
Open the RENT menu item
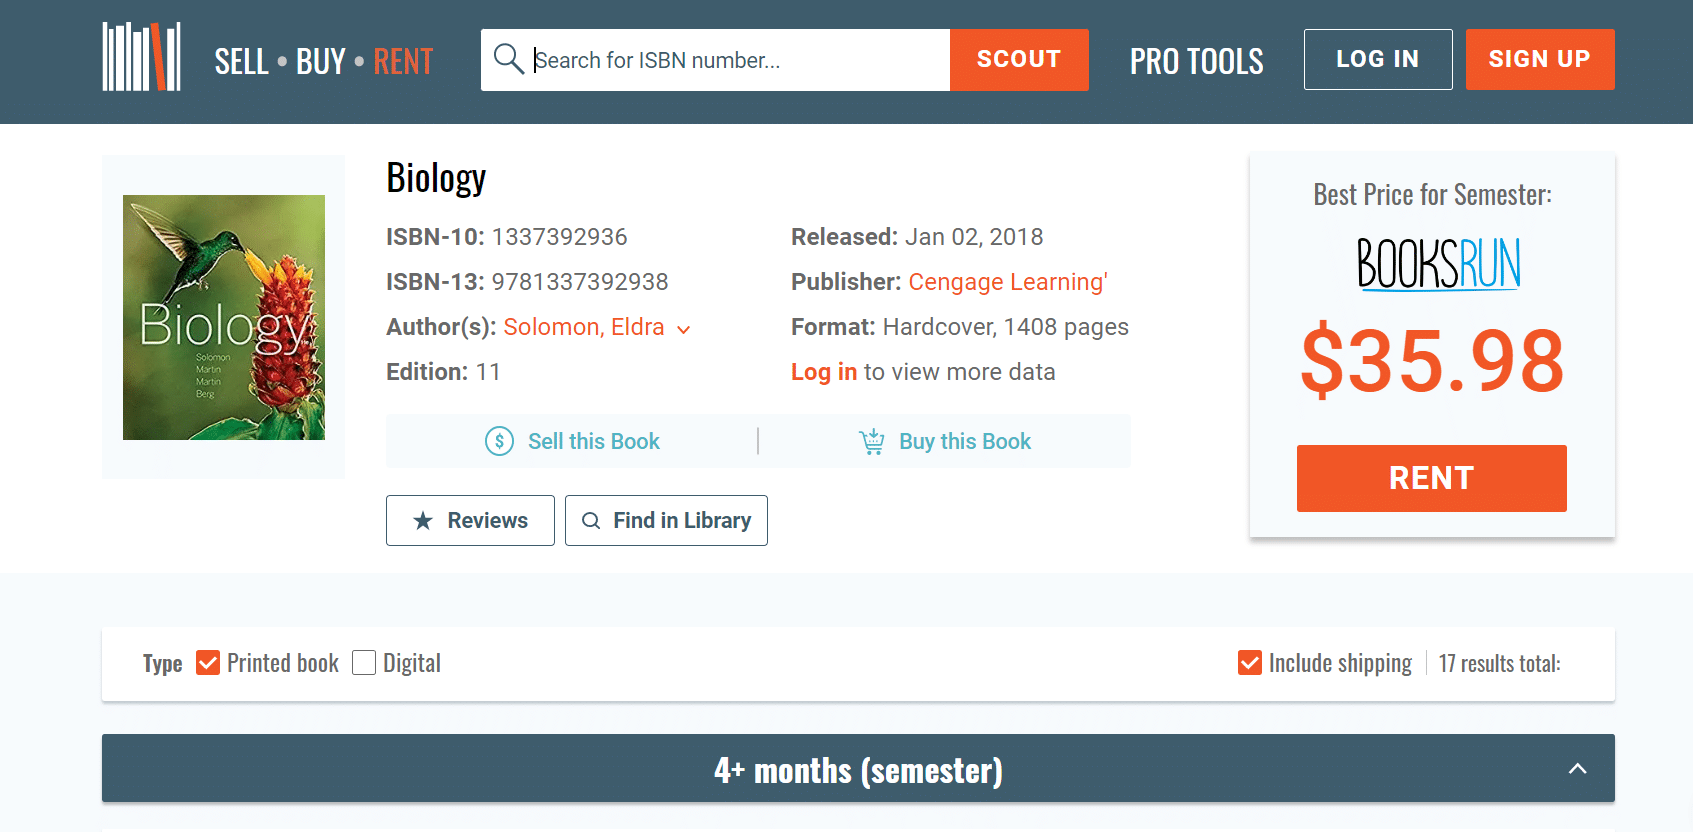(x=404, y=62)
